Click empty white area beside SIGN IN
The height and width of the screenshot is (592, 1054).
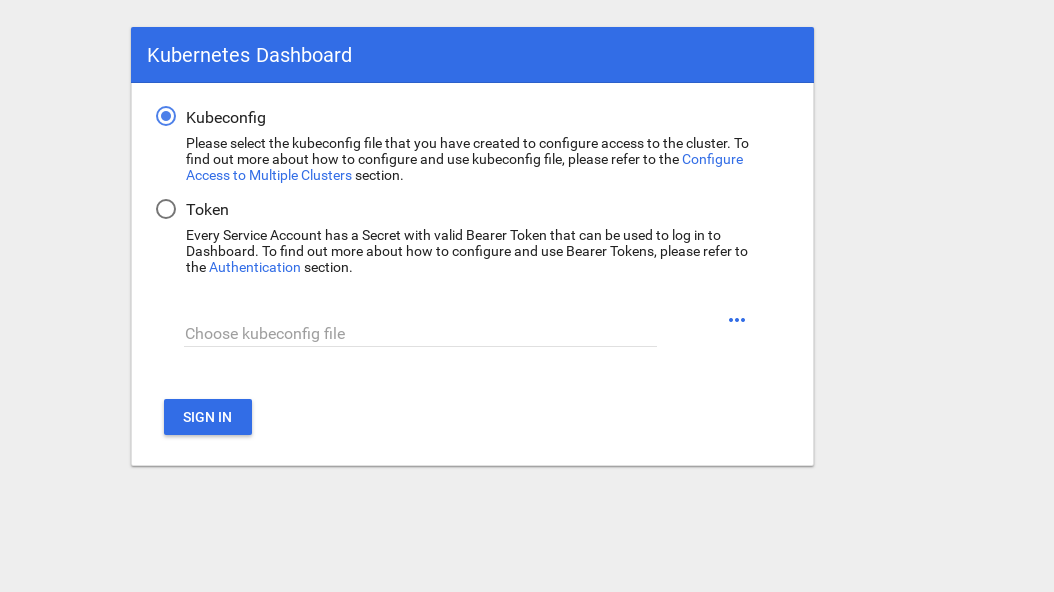coord(500,417)
